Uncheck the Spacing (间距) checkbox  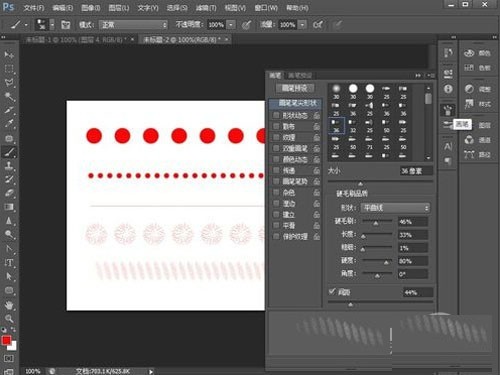pos(332,292)
